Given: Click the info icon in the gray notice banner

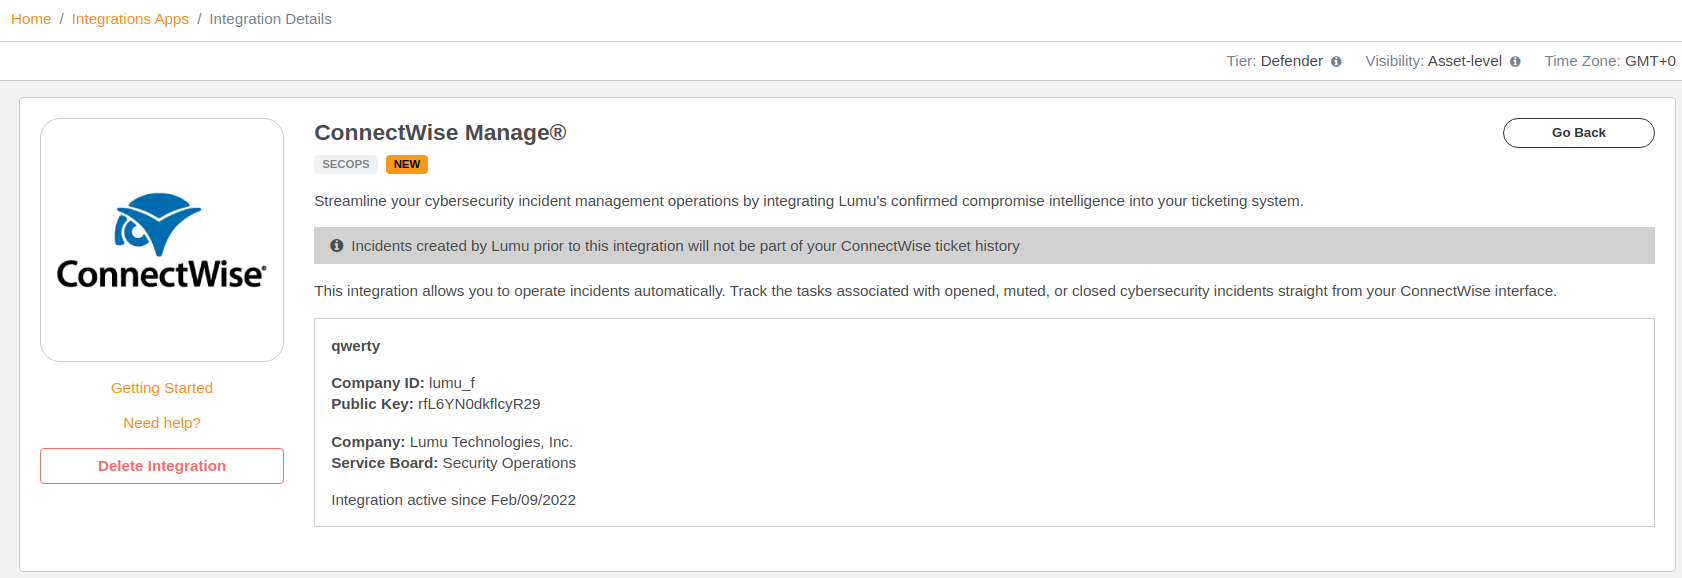Looking at the screenshot, I should 337,246.
